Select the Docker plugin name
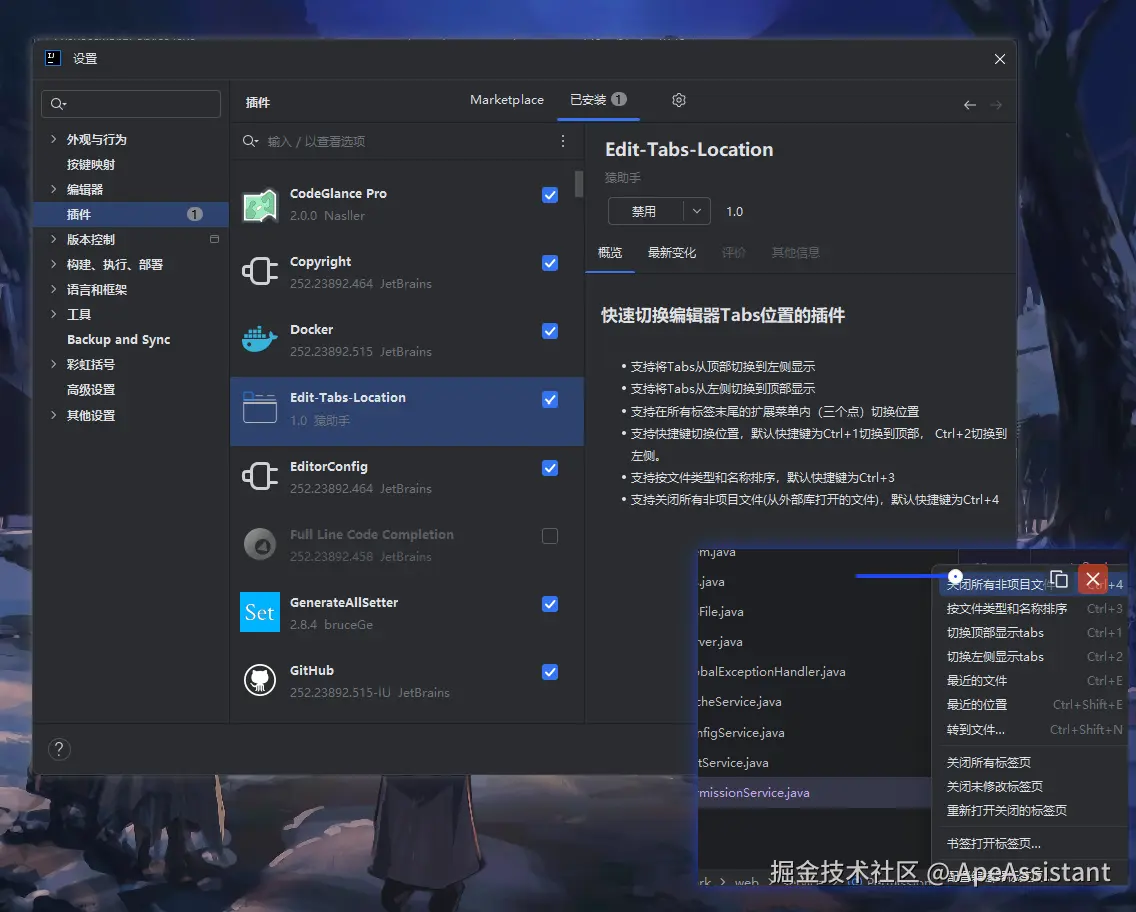The image size is (1136, 912). tap(312, 330)
